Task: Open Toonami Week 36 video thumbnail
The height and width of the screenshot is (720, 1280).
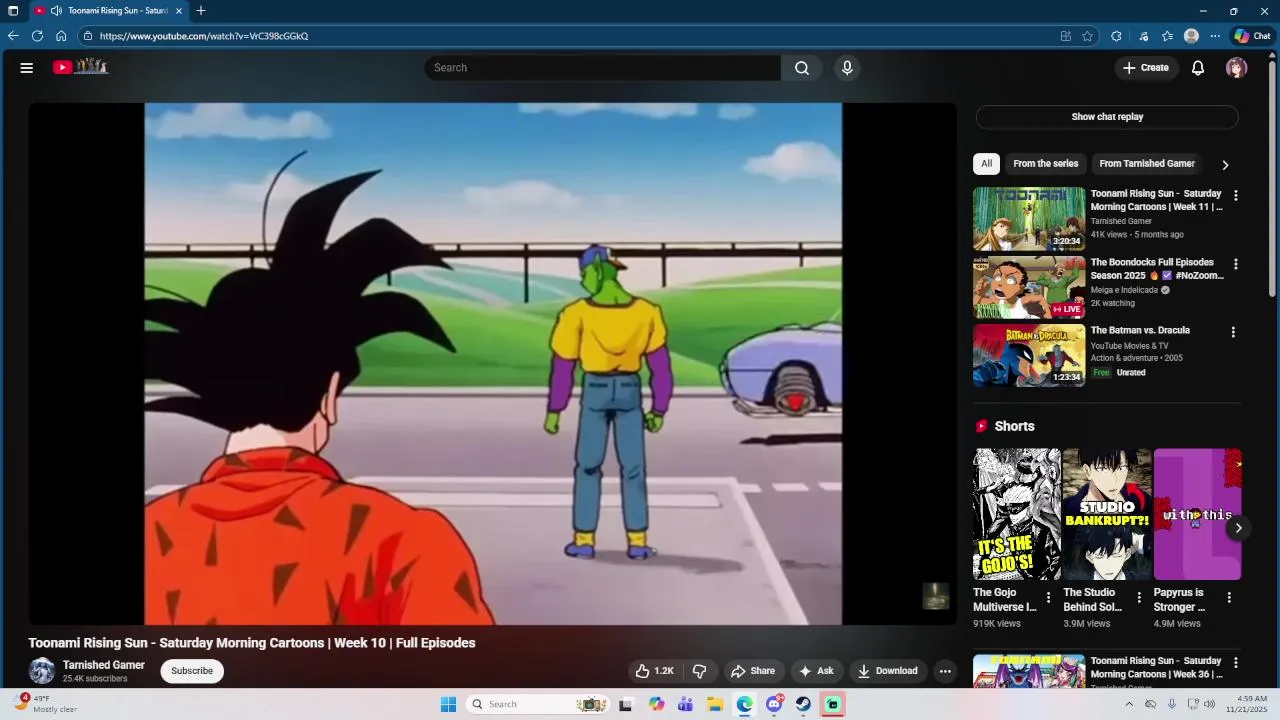Action: (x=1029, y=671)
